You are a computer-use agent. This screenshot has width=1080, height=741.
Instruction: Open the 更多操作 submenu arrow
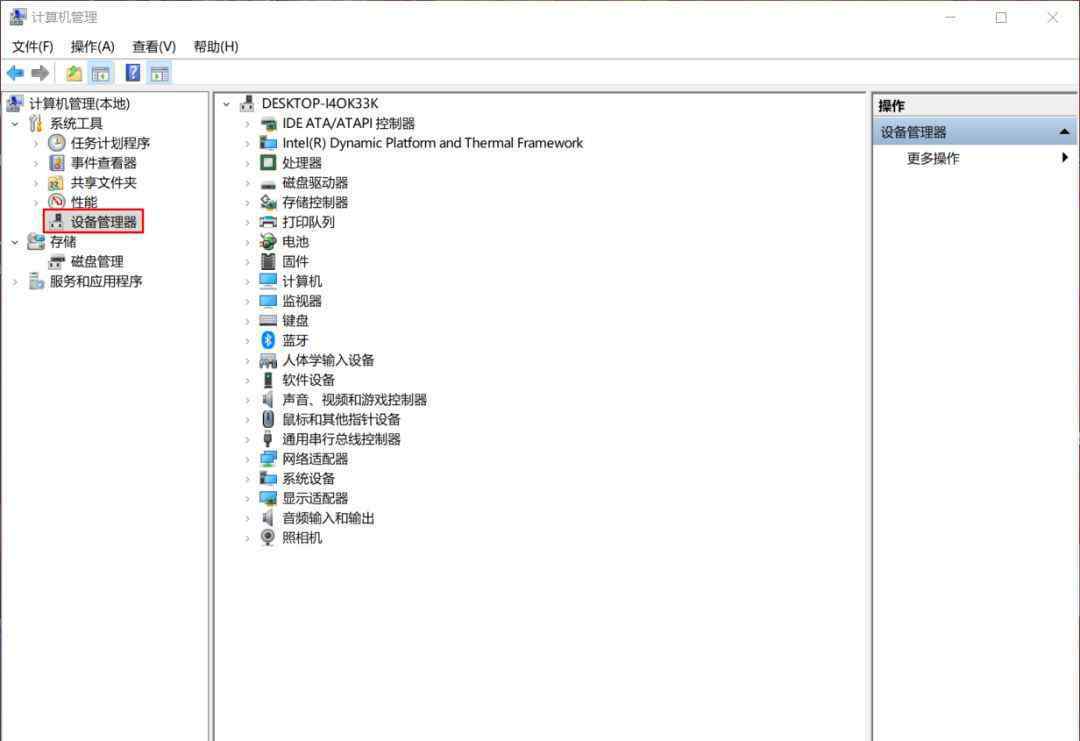coord(1065,158)
